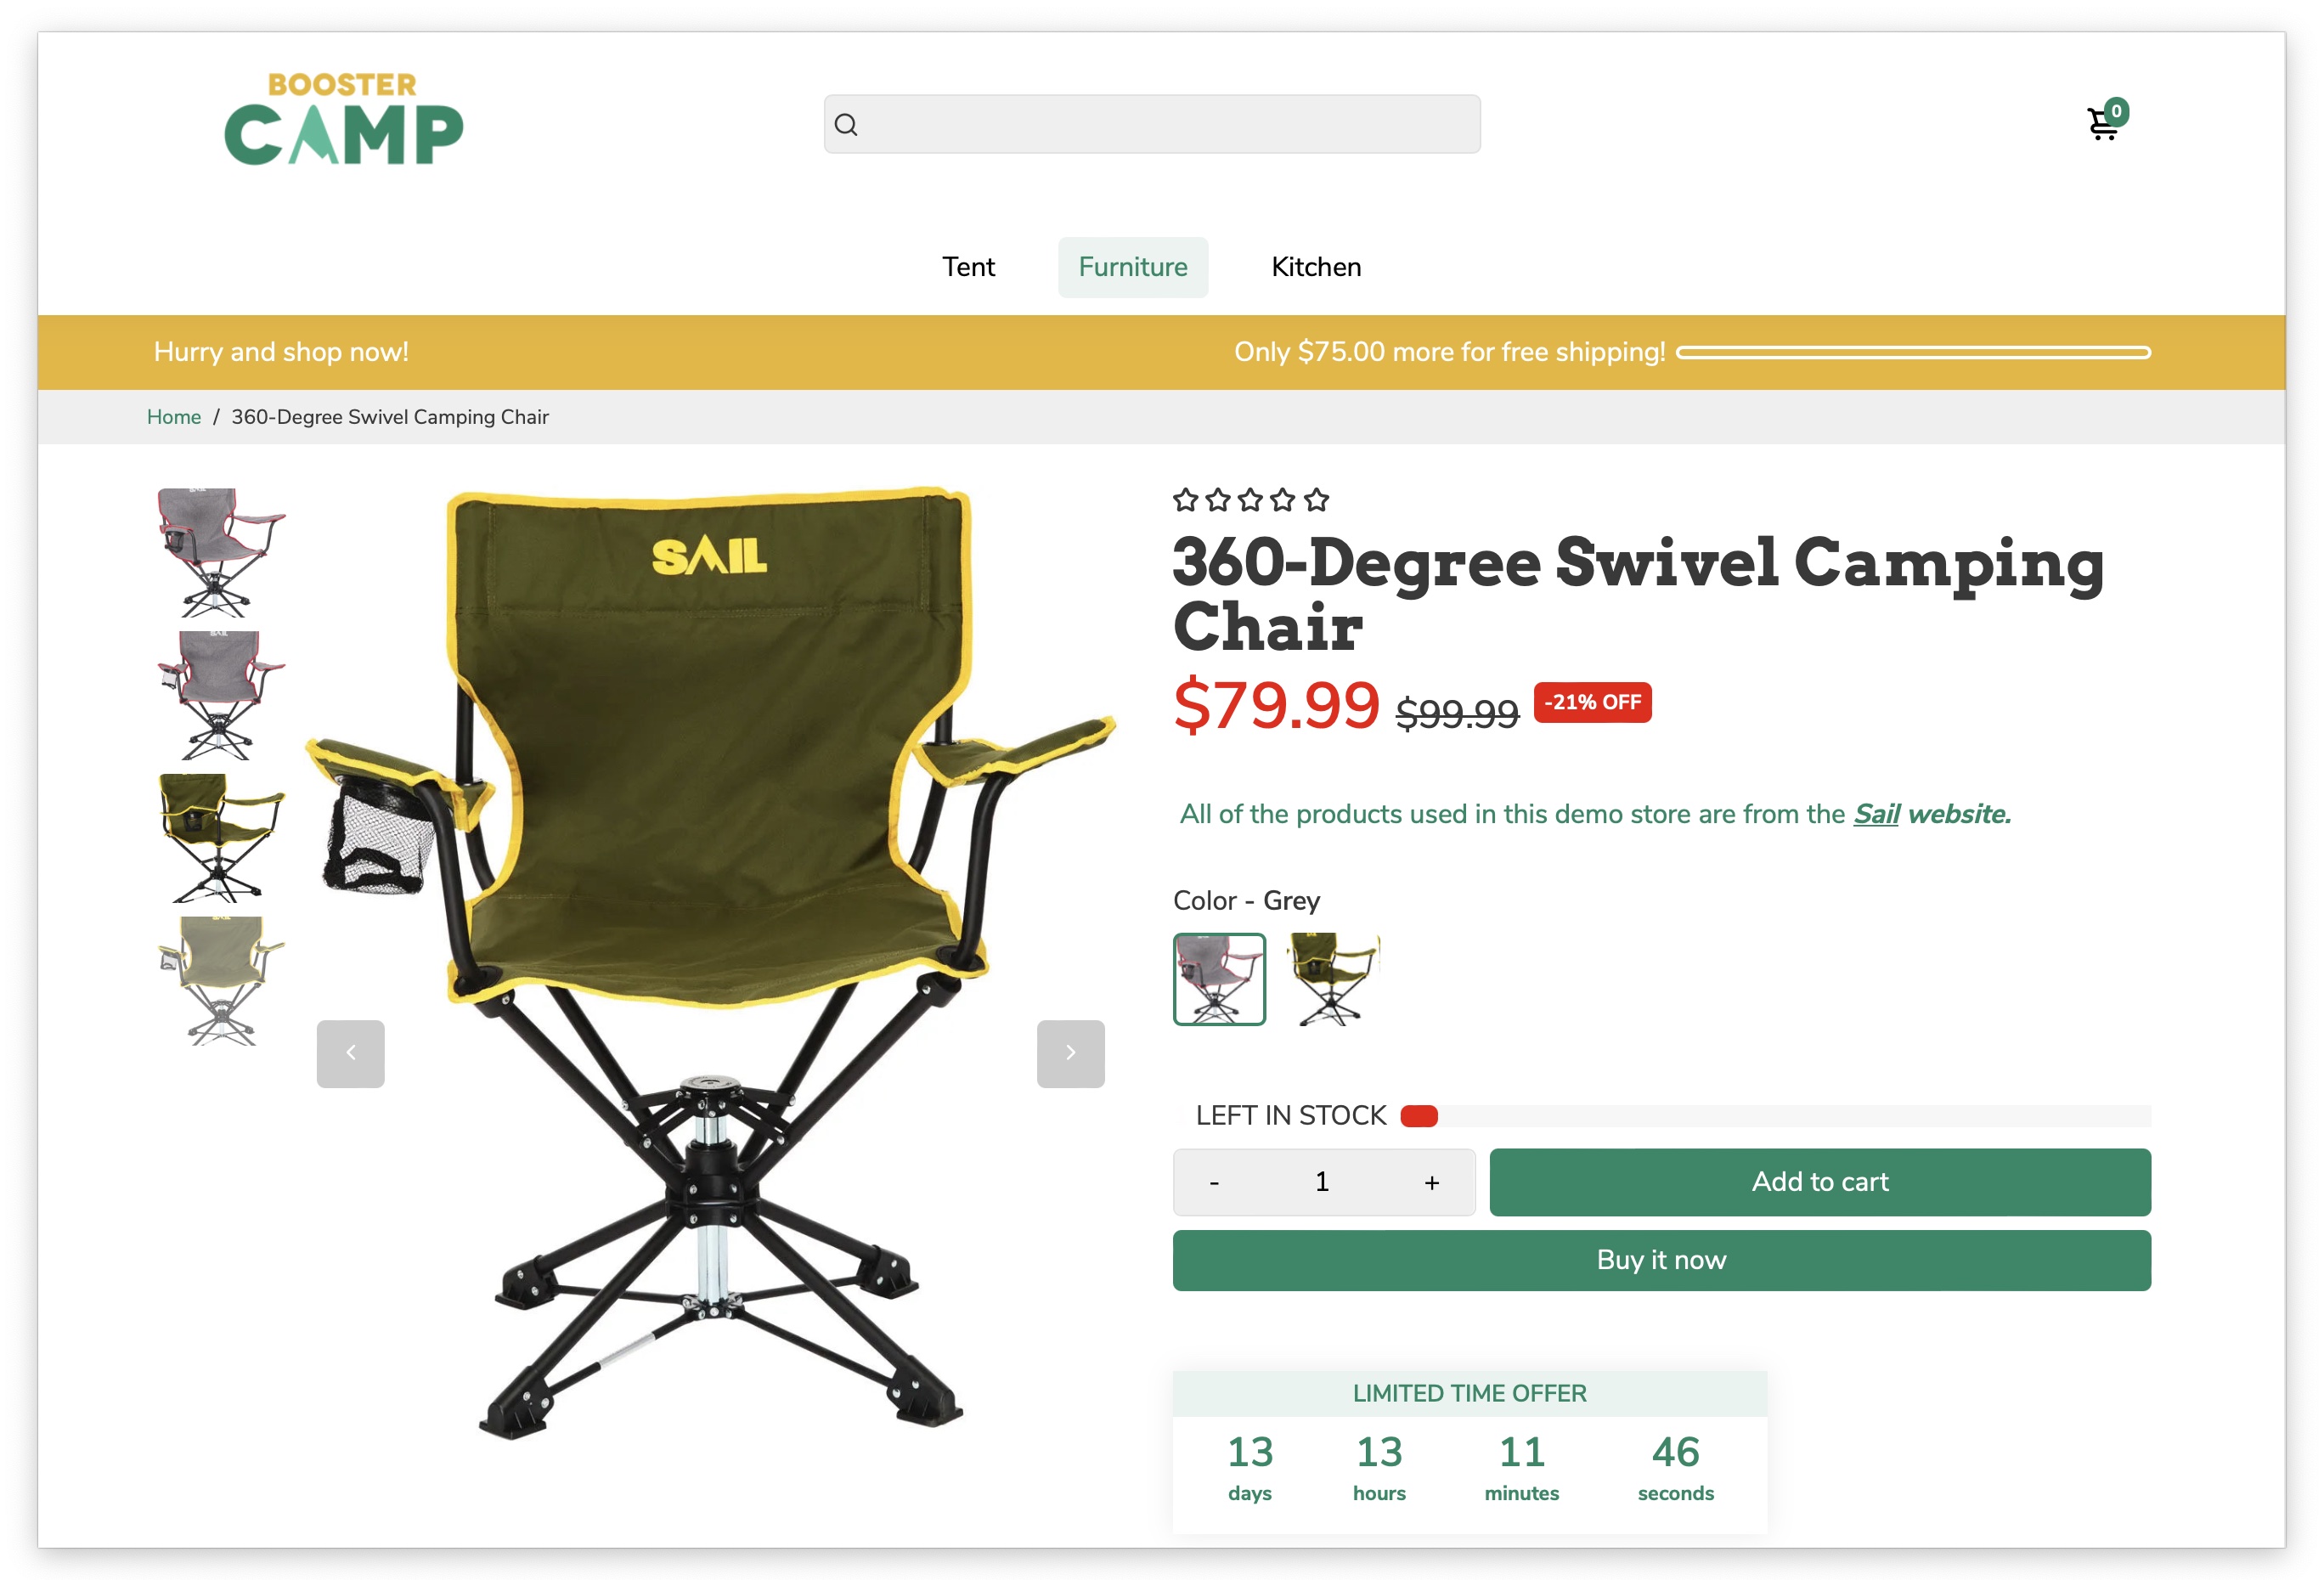Select the Furniture category tab
The image size is (2324, 1580).
pyautogui.click(x=1132, y=267)
